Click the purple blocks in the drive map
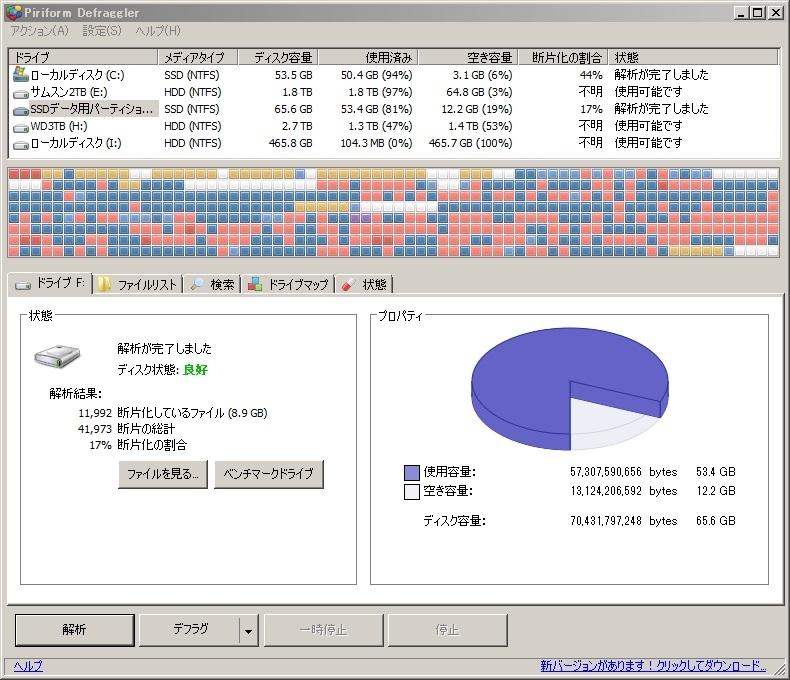The image size is (790, 680). pyautogui.click(x=360, y=218)
